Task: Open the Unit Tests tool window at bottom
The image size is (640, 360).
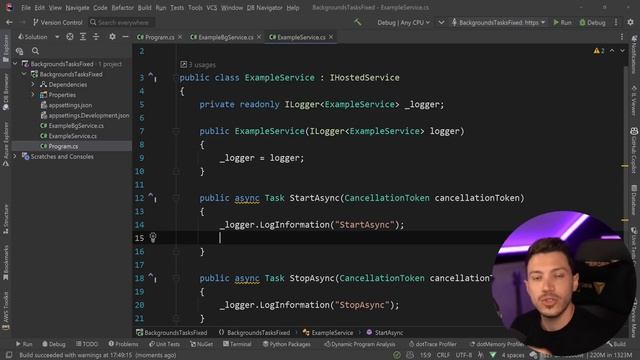Action: [164, 344]
